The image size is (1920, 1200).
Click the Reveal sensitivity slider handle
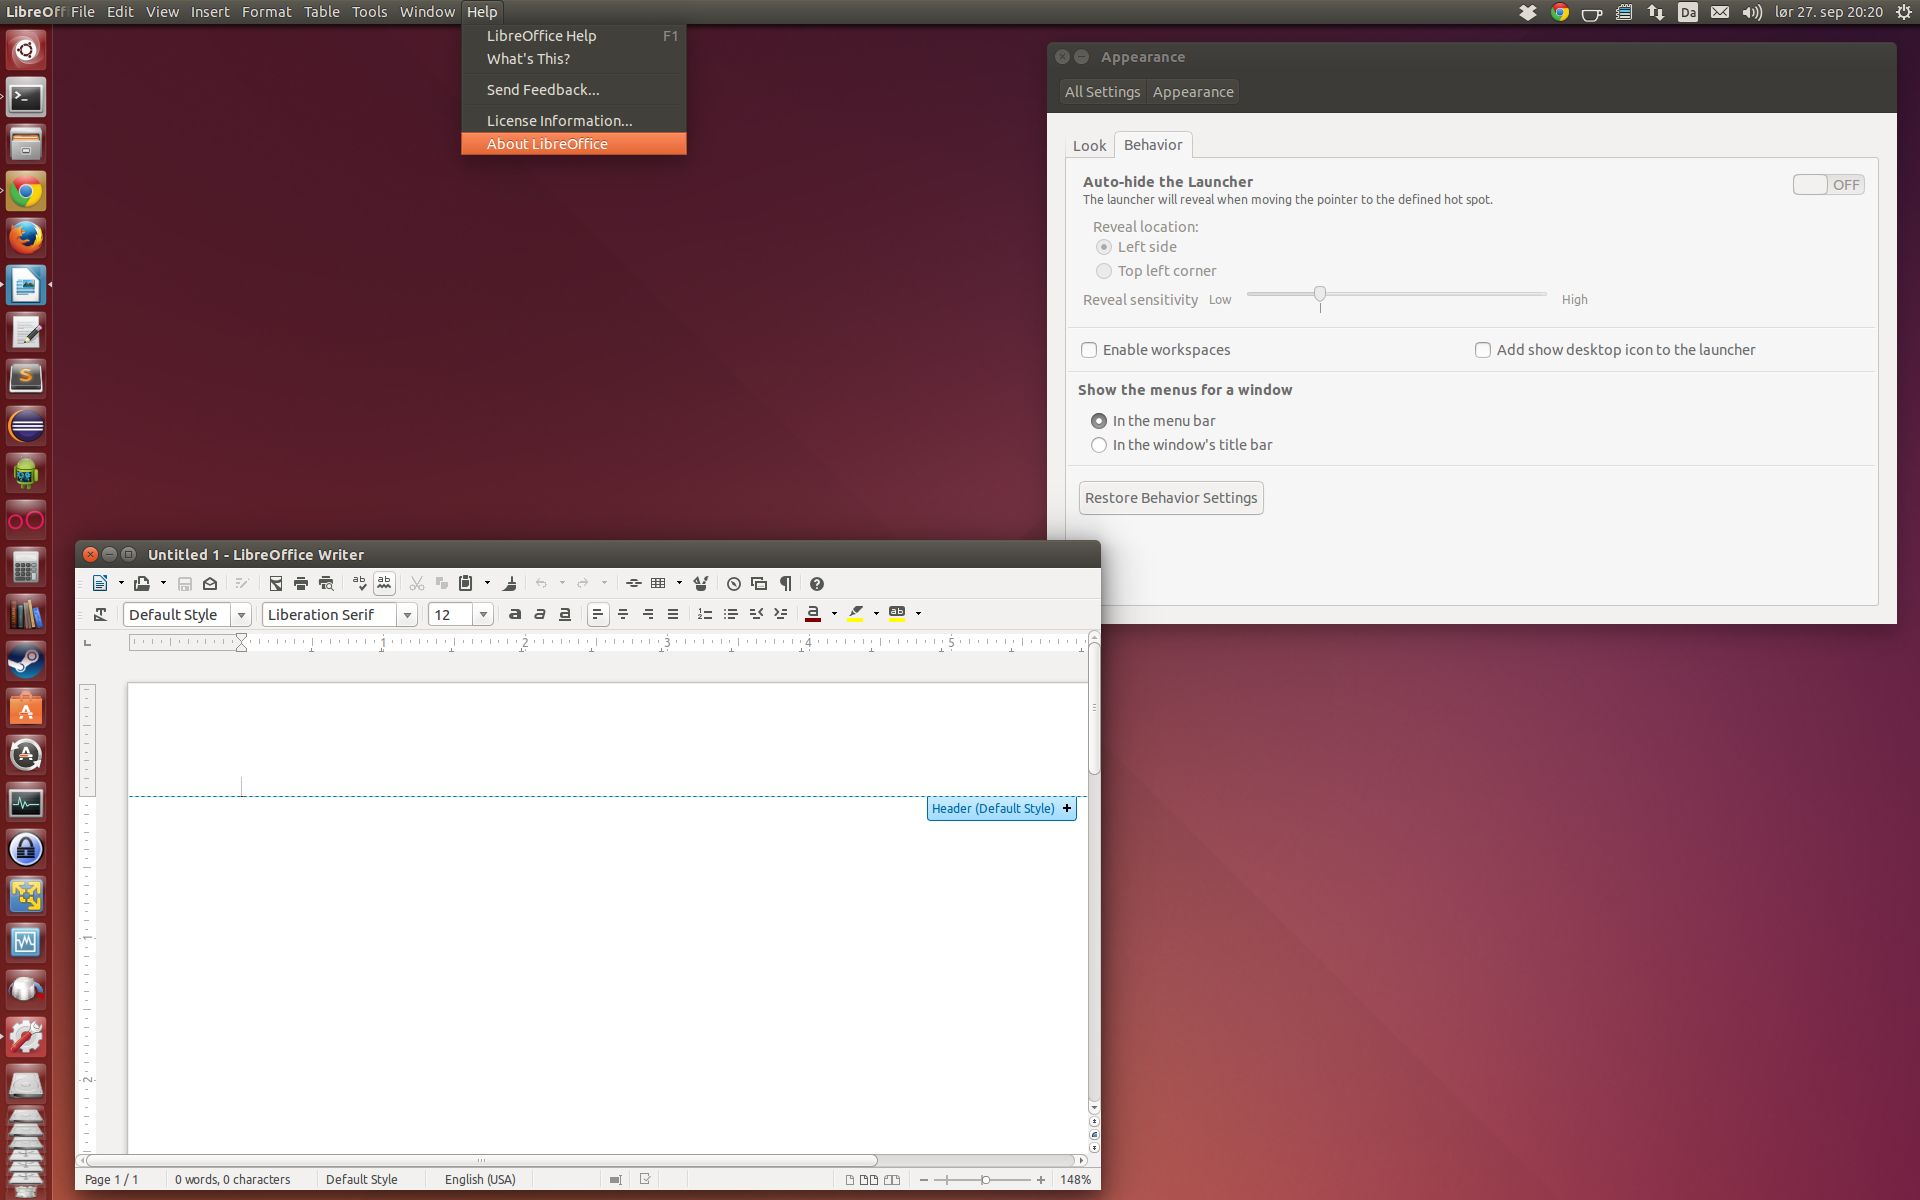click(1320, 294)
